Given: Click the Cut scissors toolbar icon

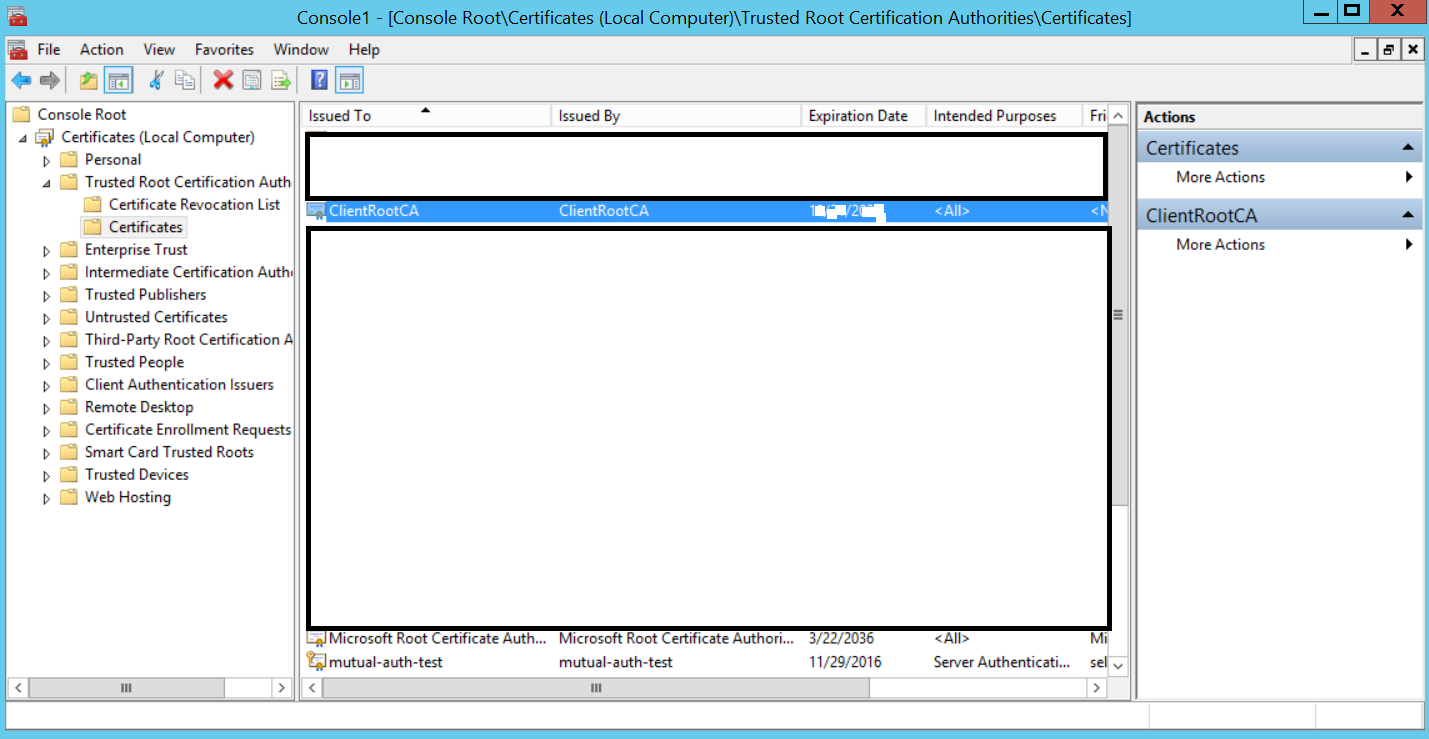Looking at the screenshot, I should [156, 81].
